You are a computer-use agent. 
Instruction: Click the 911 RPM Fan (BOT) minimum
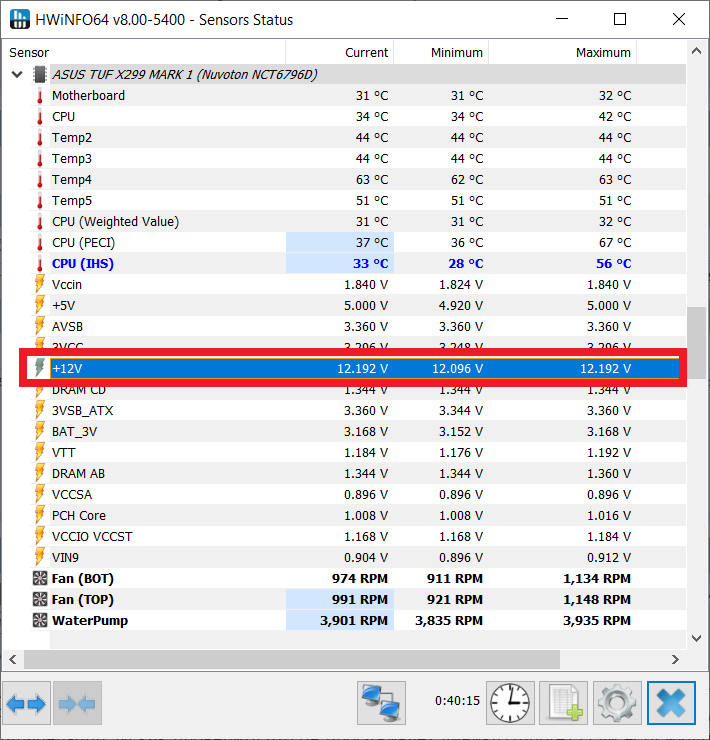[x=455, y=579]
